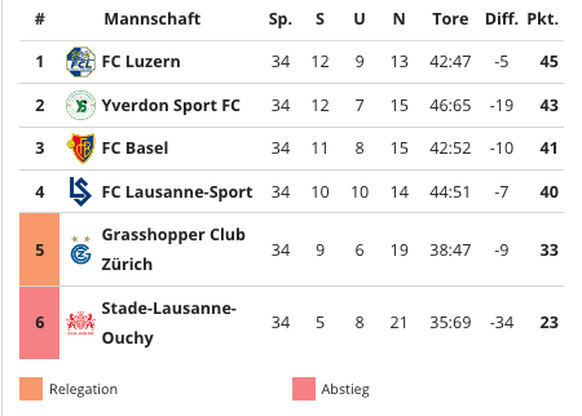Screen dimensions: 582x416
Task: Open the Stade-Lausanne-Ouchy team link
Action: [169, 323]
